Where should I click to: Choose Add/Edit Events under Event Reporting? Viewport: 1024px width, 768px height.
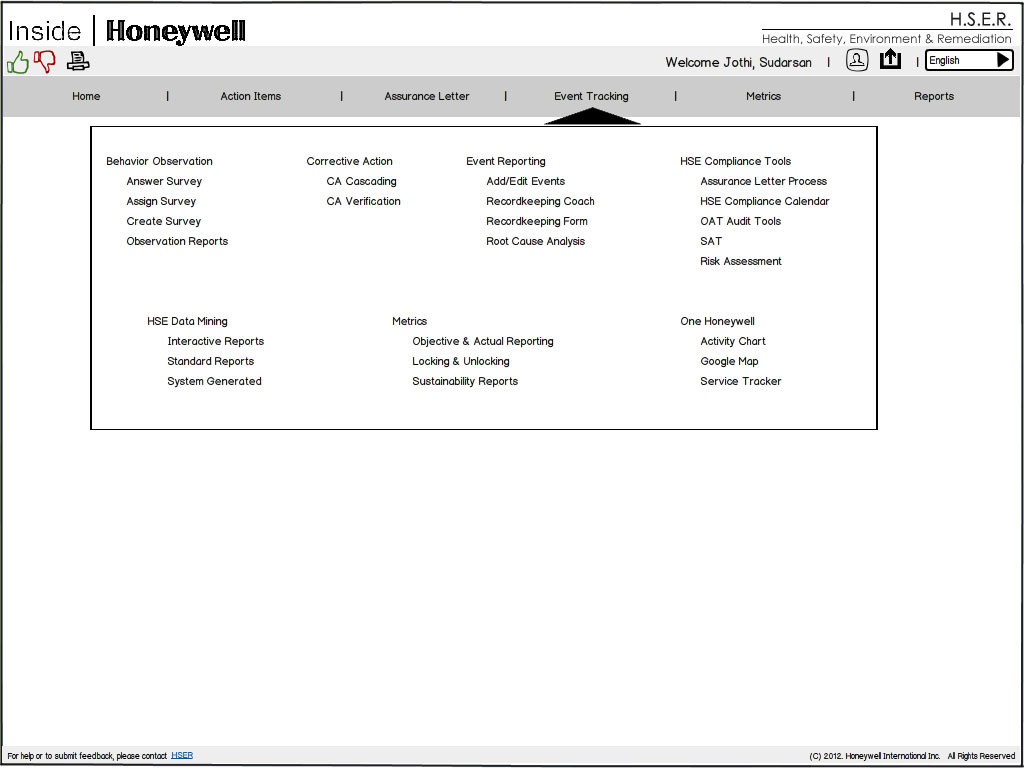[525, 181]
